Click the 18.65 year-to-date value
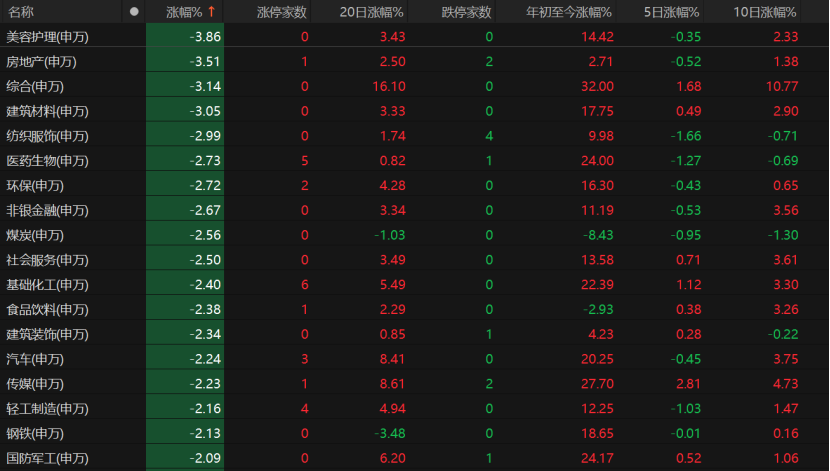830x471 pixels. [x=597, y=433]
